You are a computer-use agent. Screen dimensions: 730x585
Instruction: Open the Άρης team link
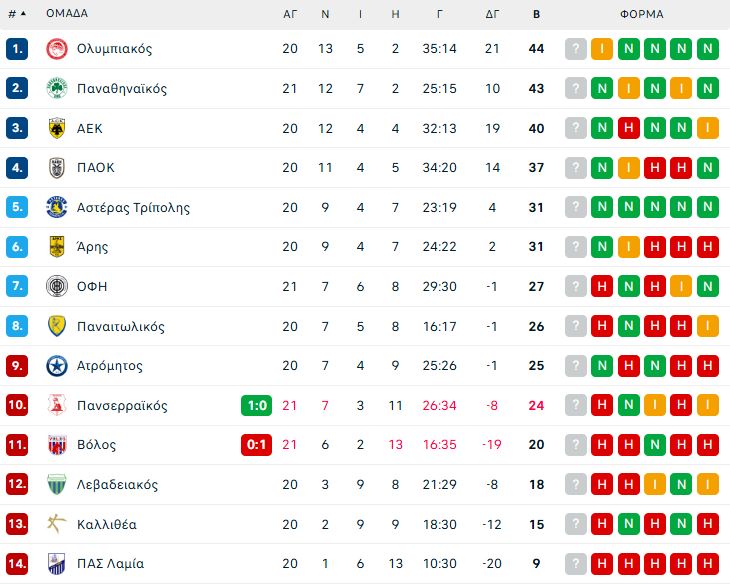92,247
